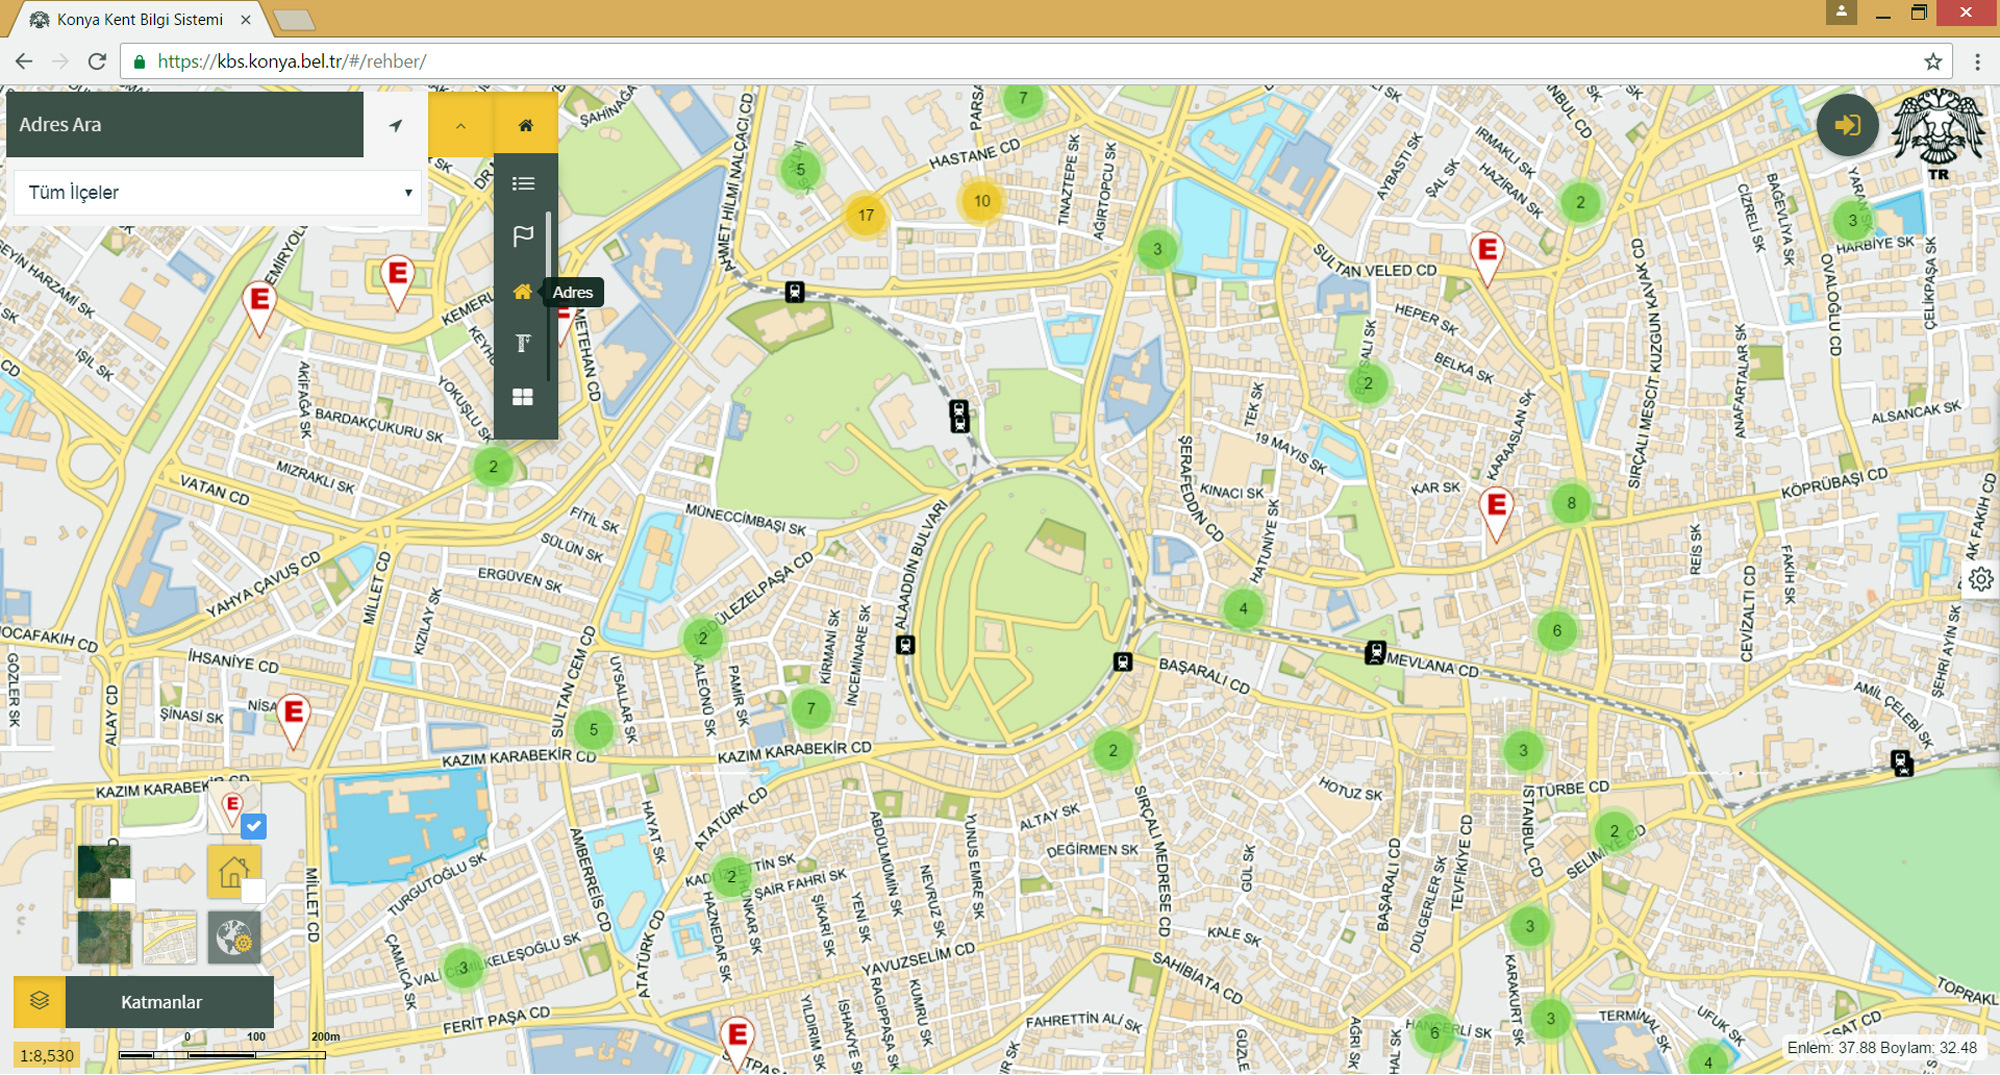Click the cluster marker labeled 17
This screenshot has width=2000, height=1075.
click(866, 215)
